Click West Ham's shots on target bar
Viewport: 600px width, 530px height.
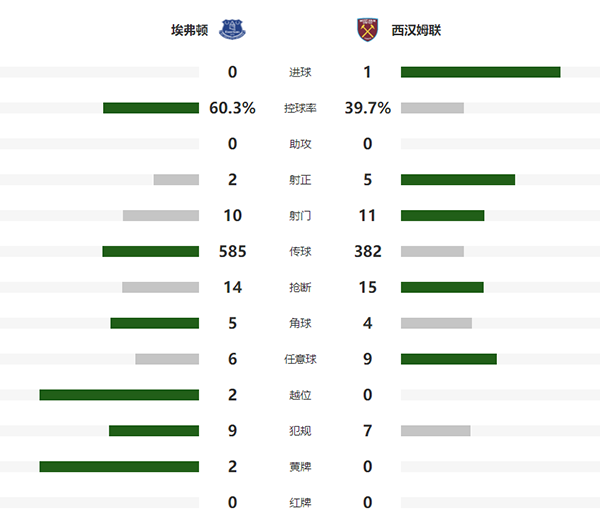click(458, 180)
